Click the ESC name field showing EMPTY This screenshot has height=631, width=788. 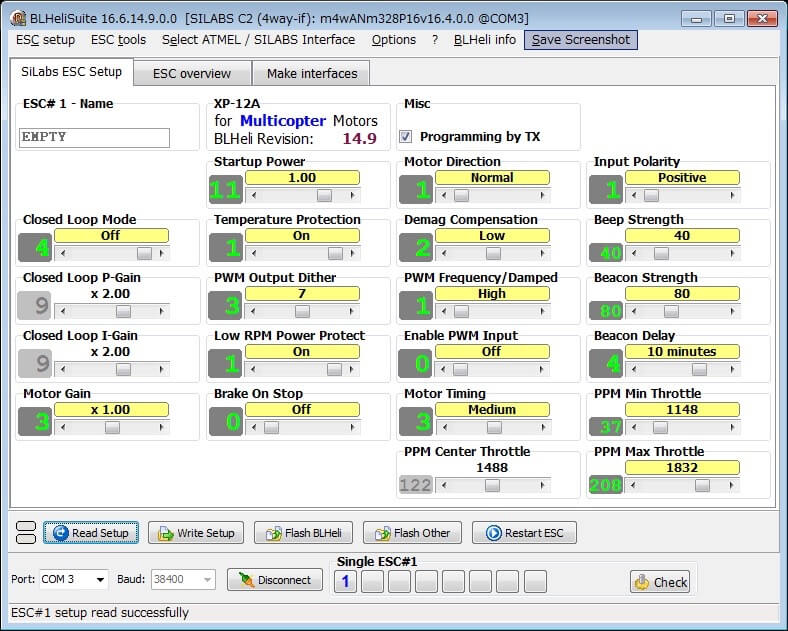(94, 138)
